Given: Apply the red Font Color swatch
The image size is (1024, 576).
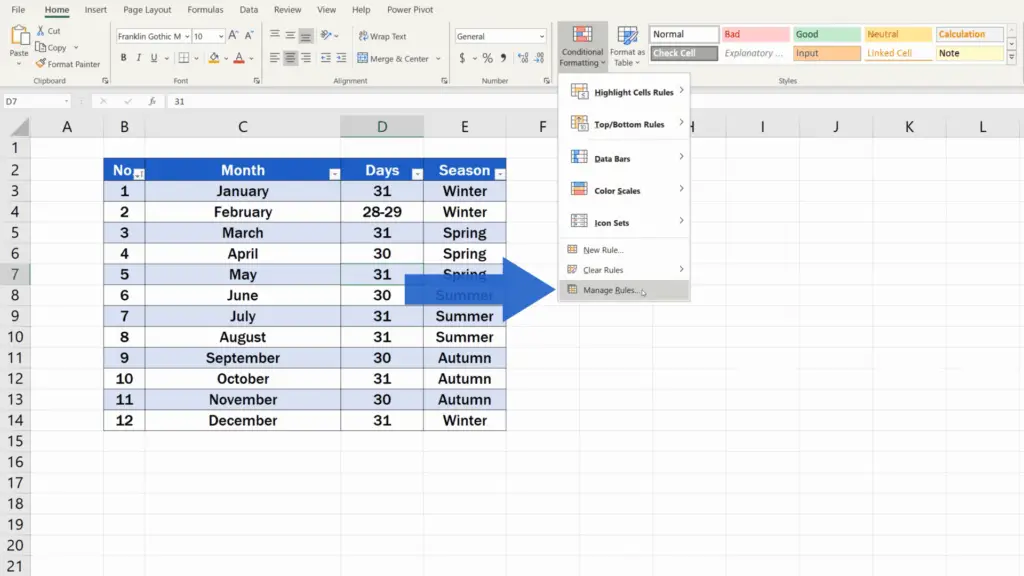Looking at the screenshot, I should 238,58.
